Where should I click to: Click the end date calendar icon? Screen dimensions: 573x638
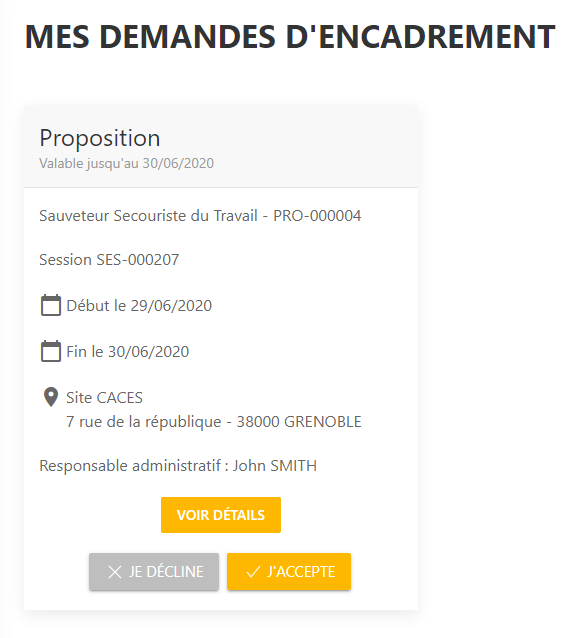tap(51, 351)
